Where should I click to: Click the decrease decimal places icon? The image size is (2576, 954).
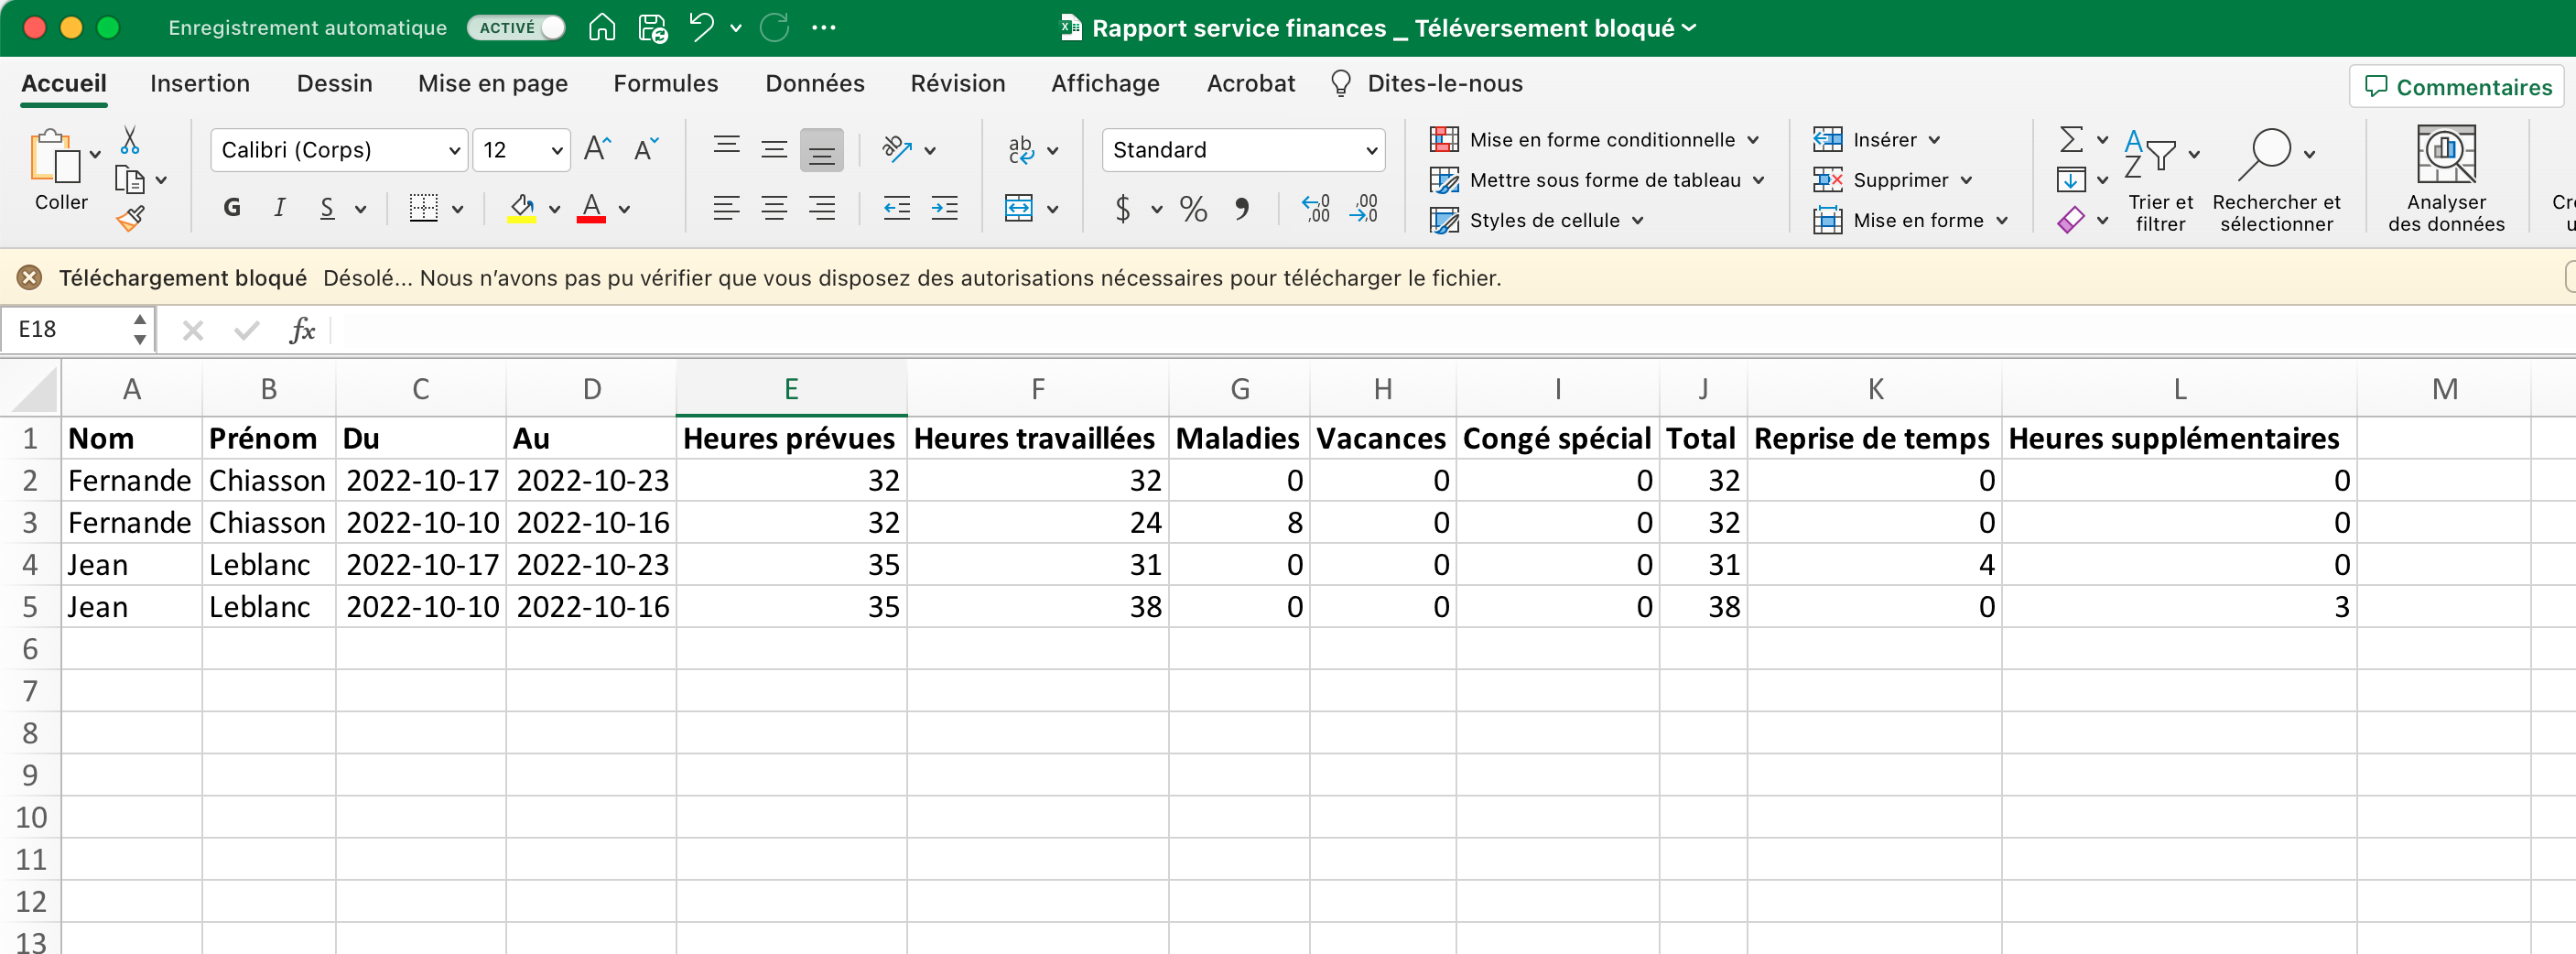(1364, 208)
